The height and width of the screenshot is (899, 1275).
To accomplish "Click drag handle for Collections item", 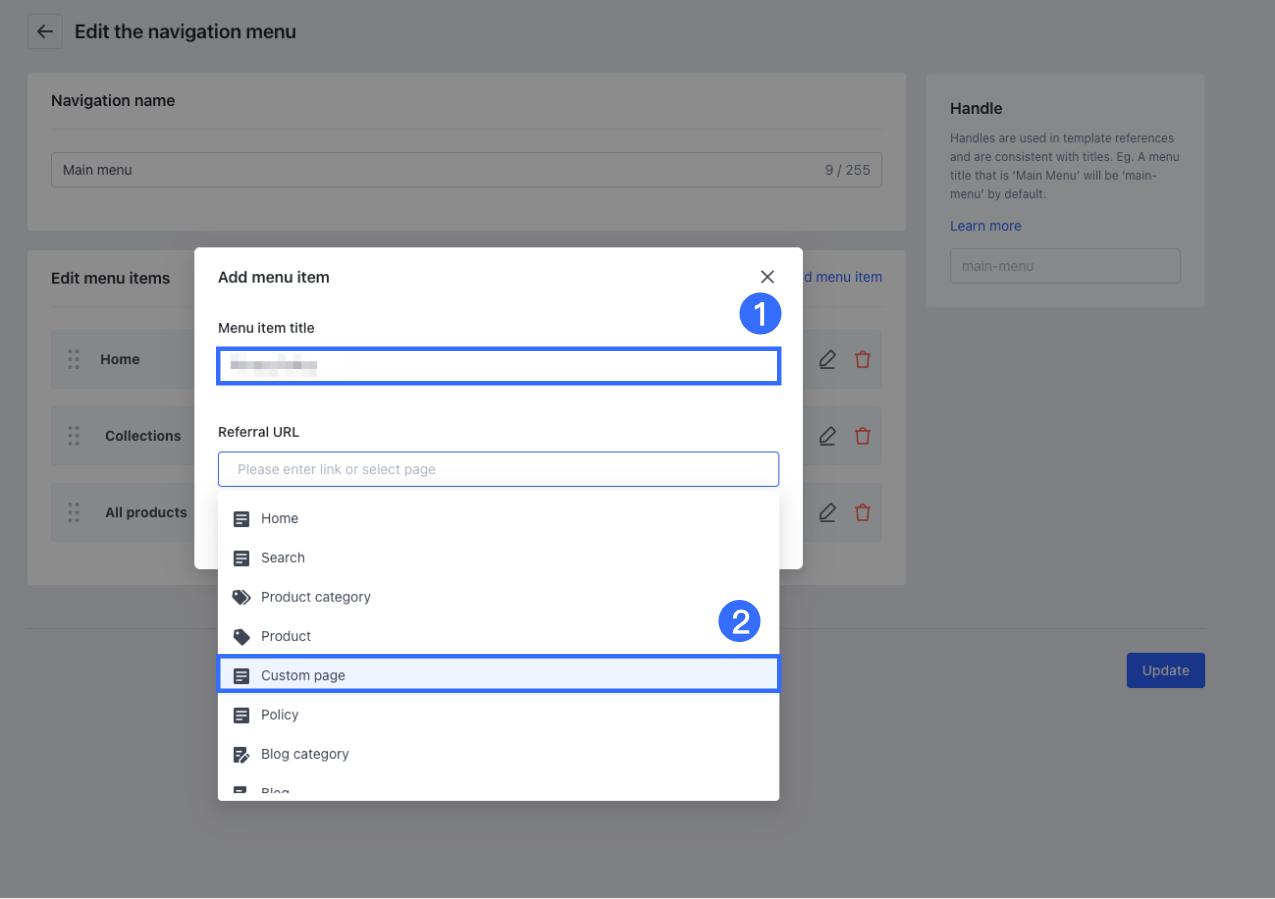I will [73, 436].
